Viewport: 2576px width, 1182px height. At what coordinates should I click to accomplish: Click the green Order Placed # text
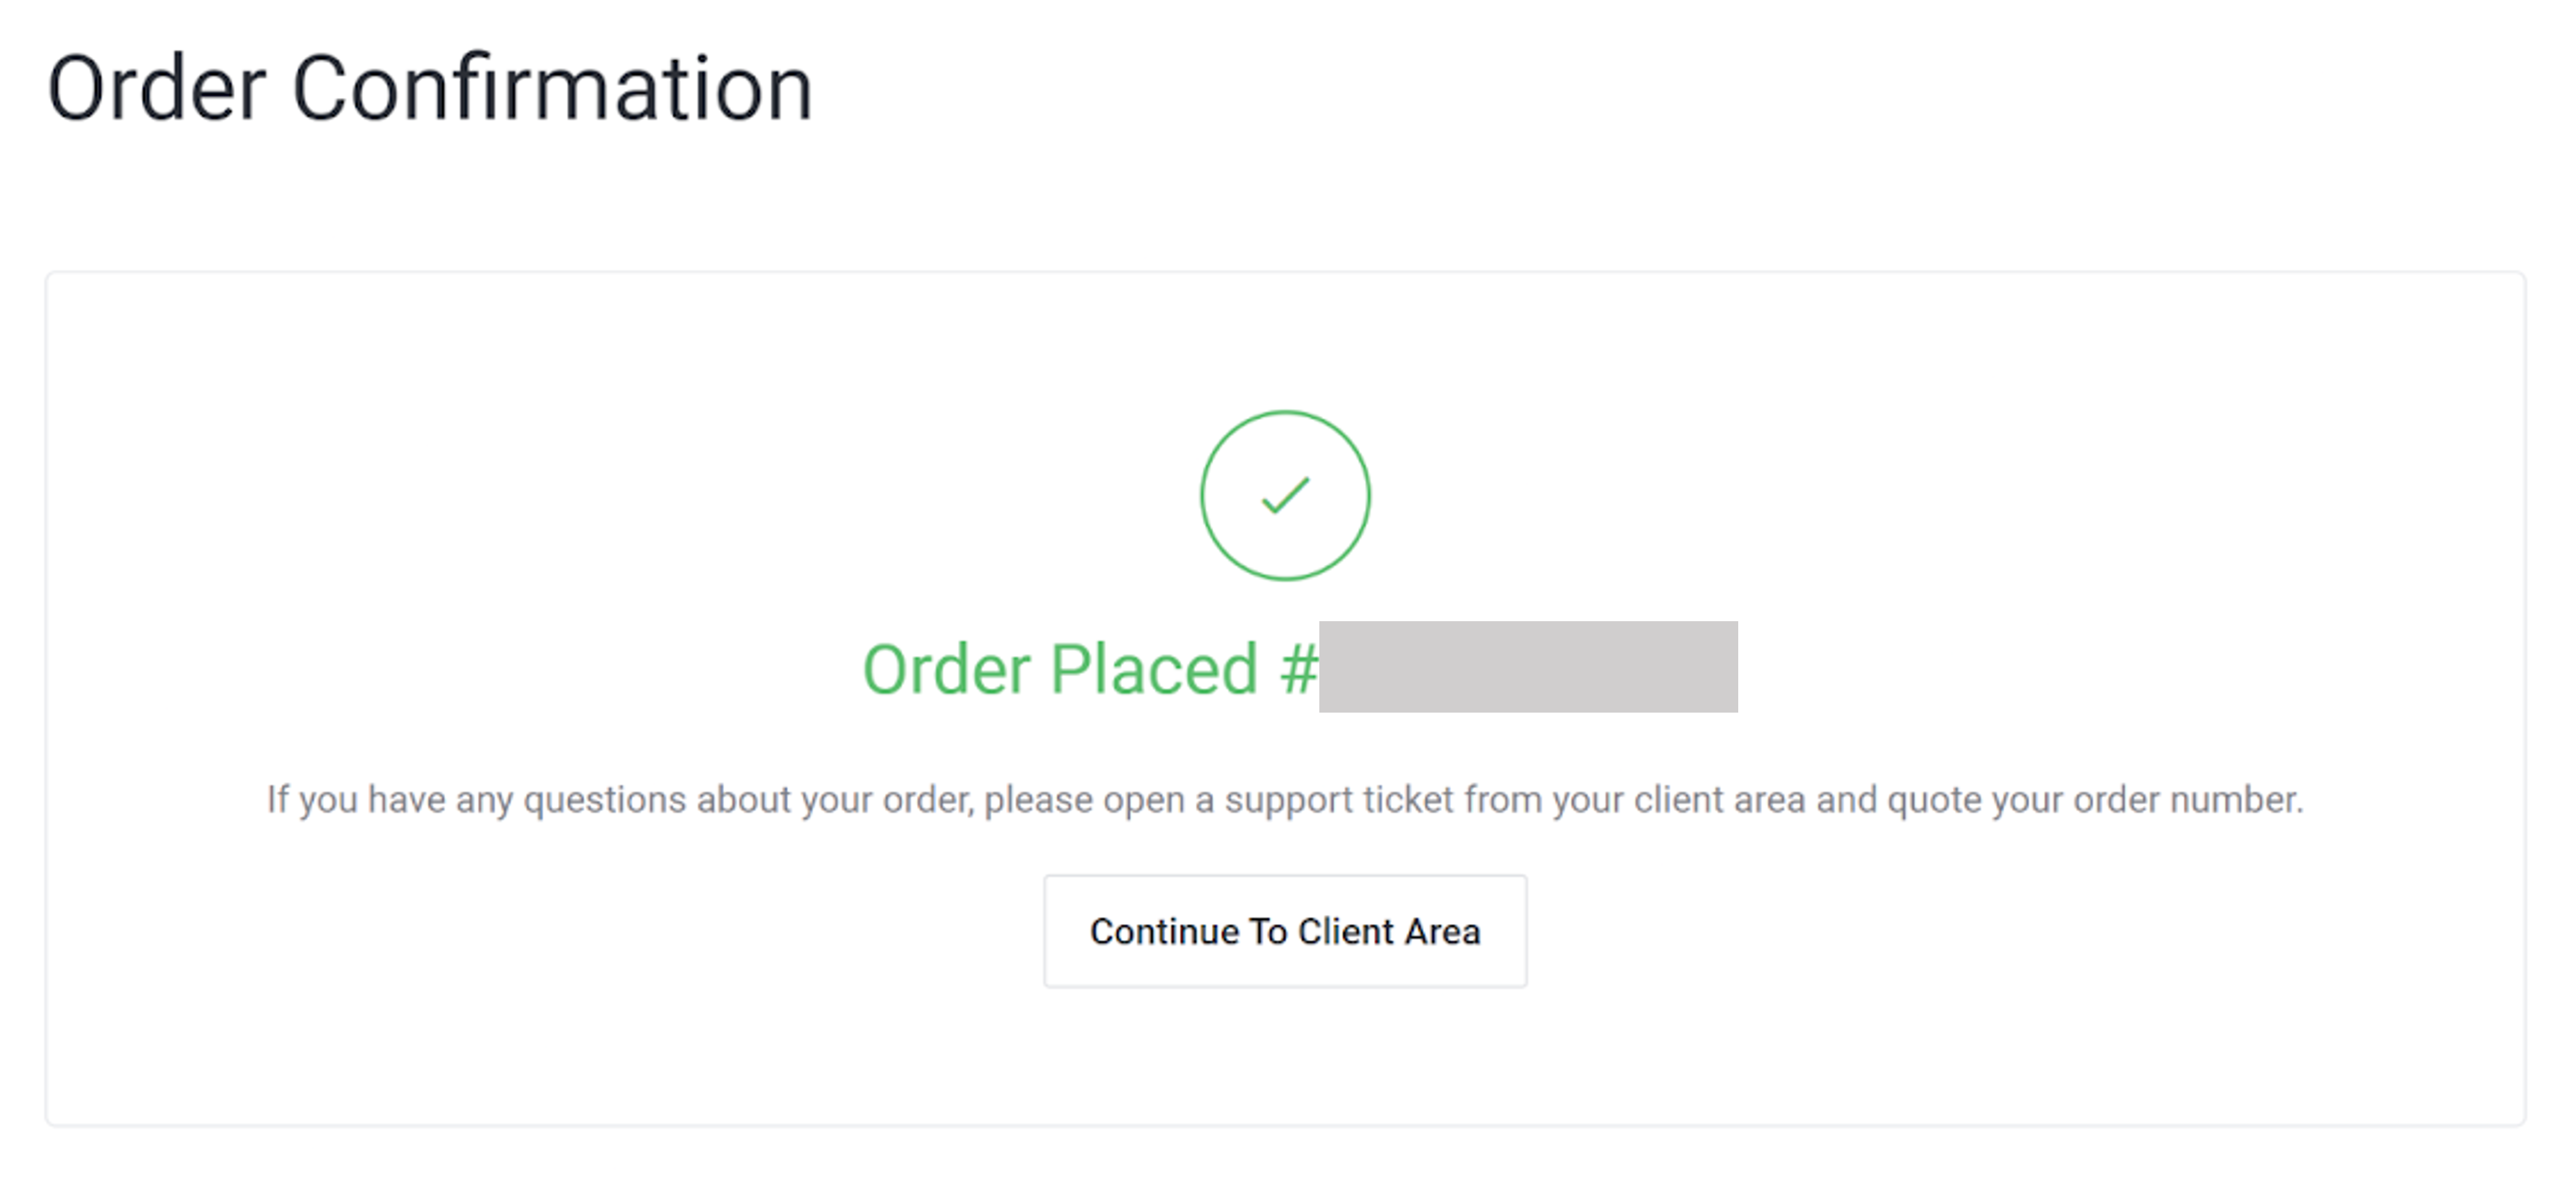click(x=1090, y=668)
